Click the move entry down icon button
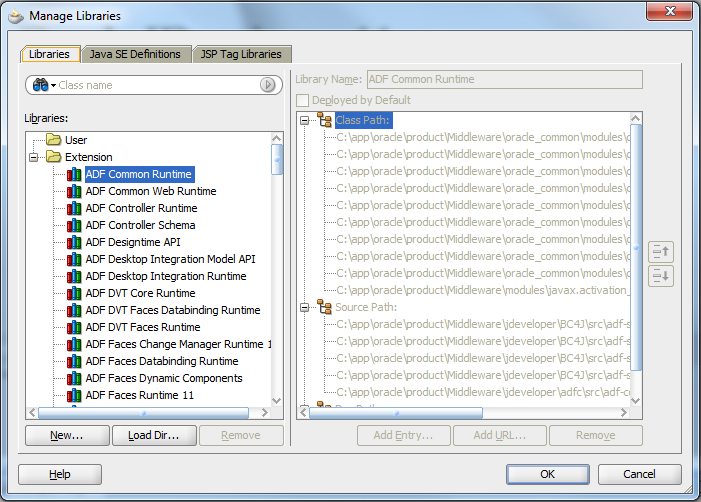 click(x=661, y=275)
